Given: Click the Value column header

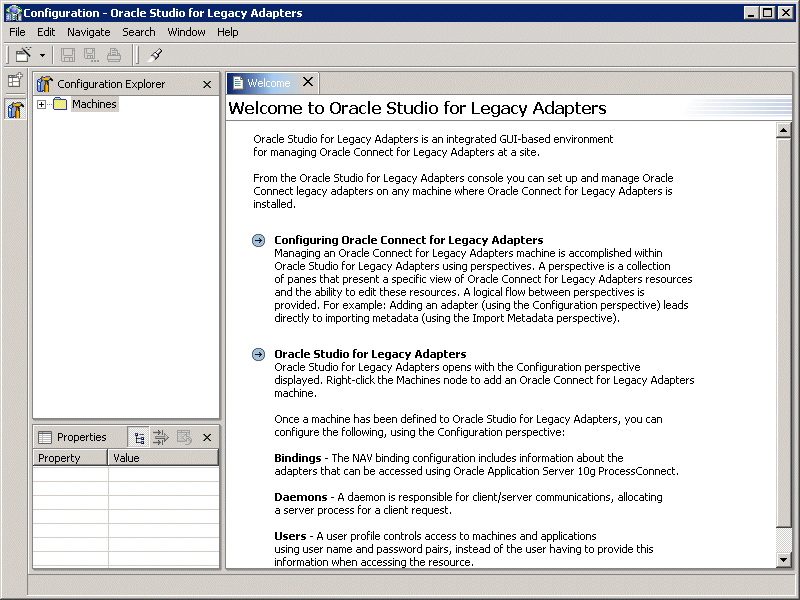Looking at the screenshot, I should coord(163,458).
